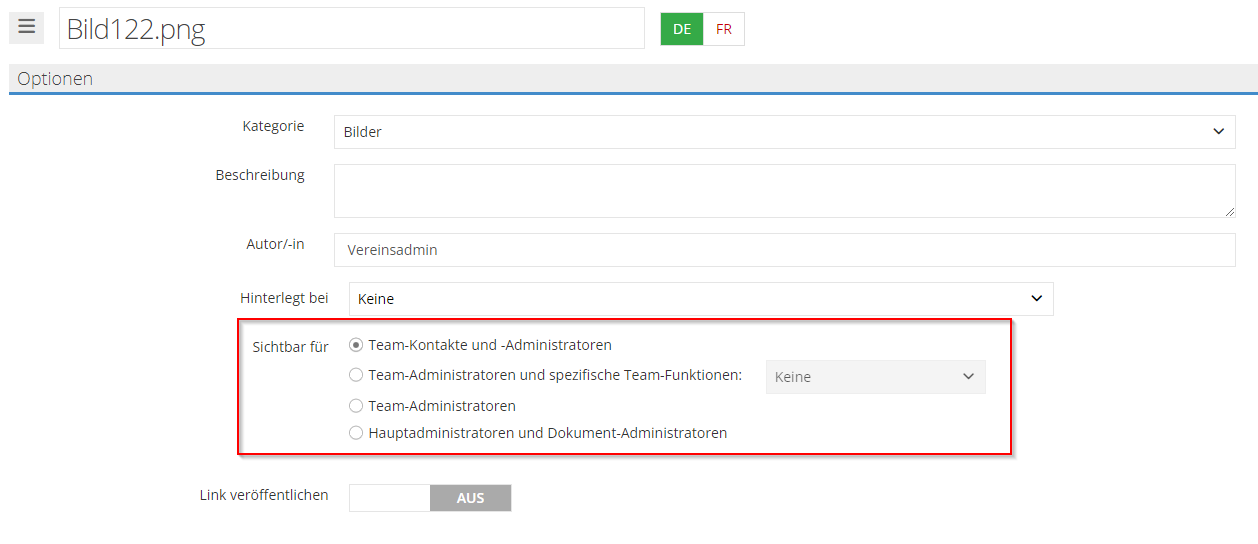Choose the Team-Administratoren only radio button
The height and width of the screenshot is (544, 1258).
[356, 406]
